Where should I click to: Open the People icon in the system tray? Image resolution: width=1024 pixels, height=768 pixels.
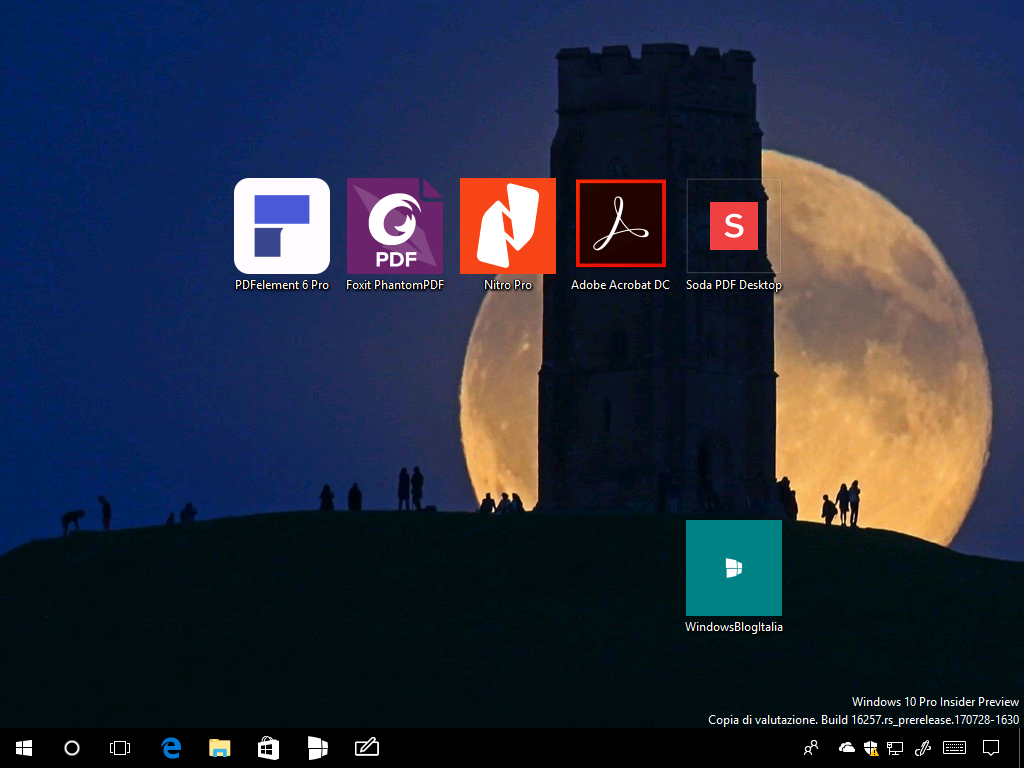811,748
